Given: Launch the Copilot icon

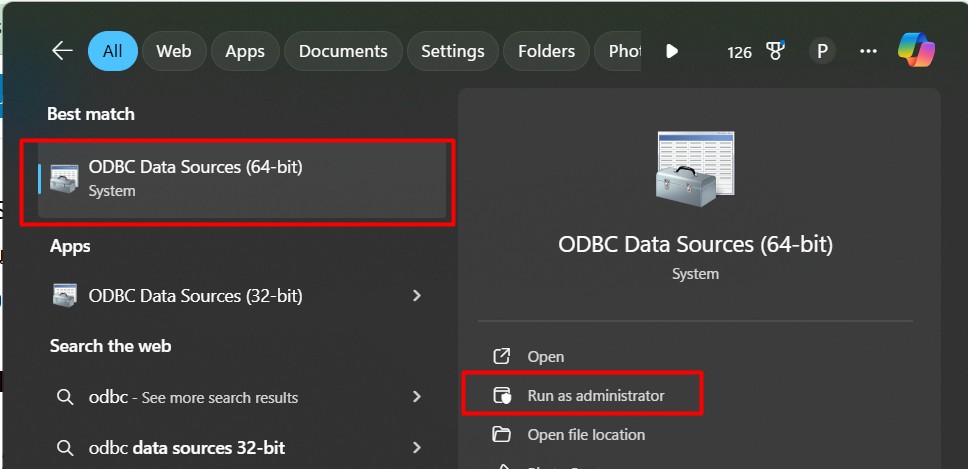Looking at the screenshot, I should (916, 51).
